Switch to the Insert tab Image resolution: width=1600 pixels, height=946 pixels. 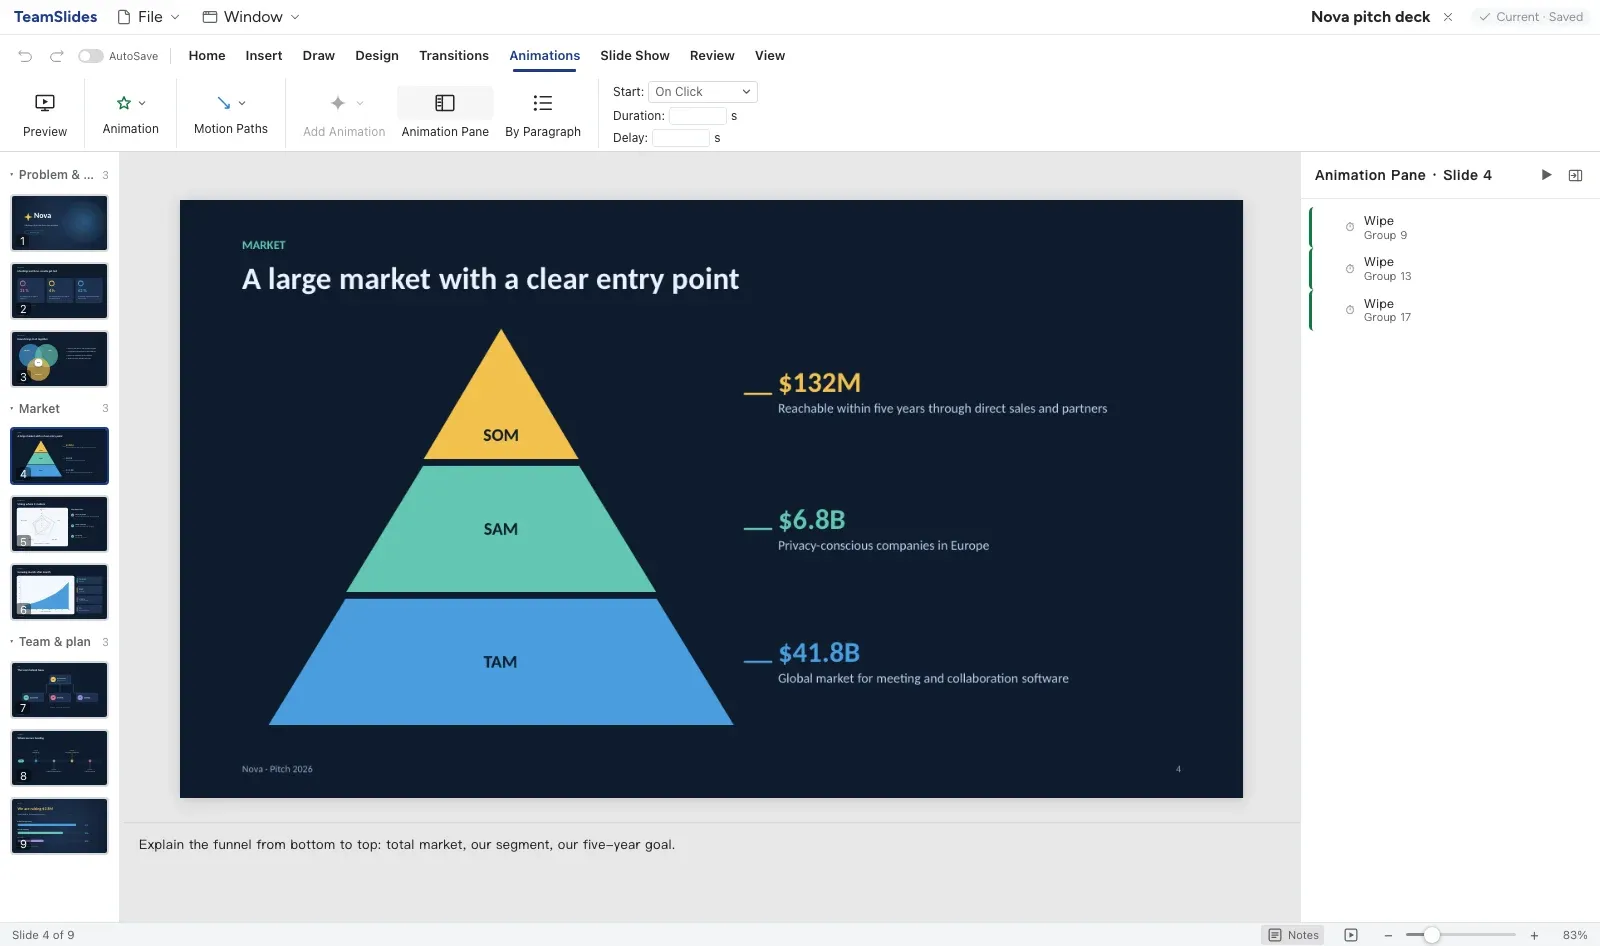click(x=264, y=56)
